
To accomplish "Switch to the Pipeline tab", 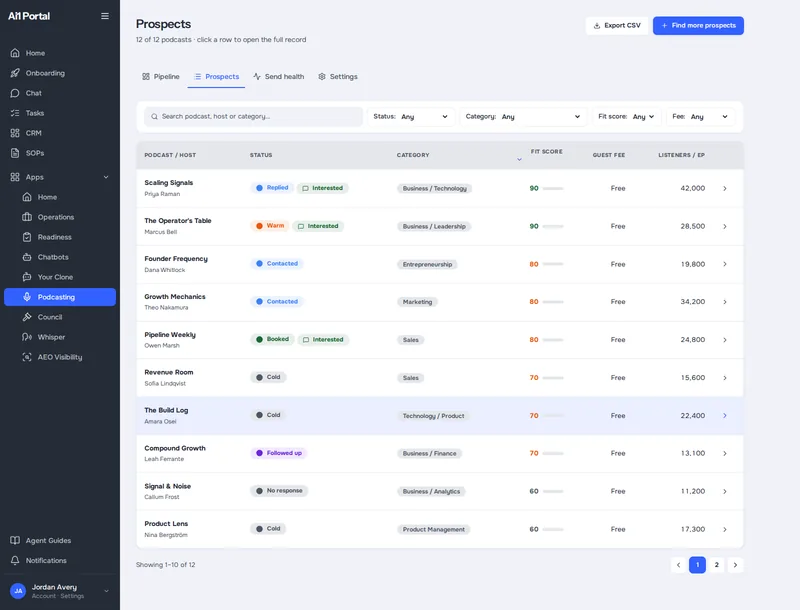I will pyautogui.click(x=161, y=77).
